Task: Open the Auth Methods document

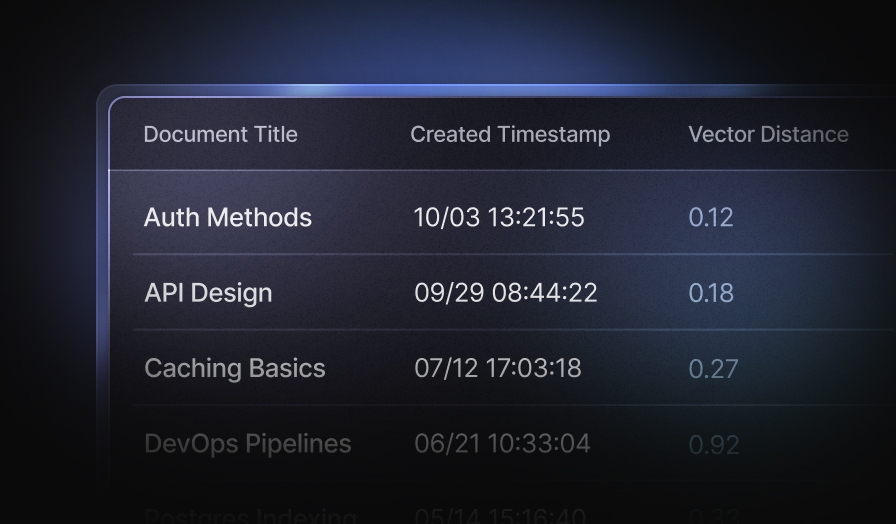Action: 227,217
